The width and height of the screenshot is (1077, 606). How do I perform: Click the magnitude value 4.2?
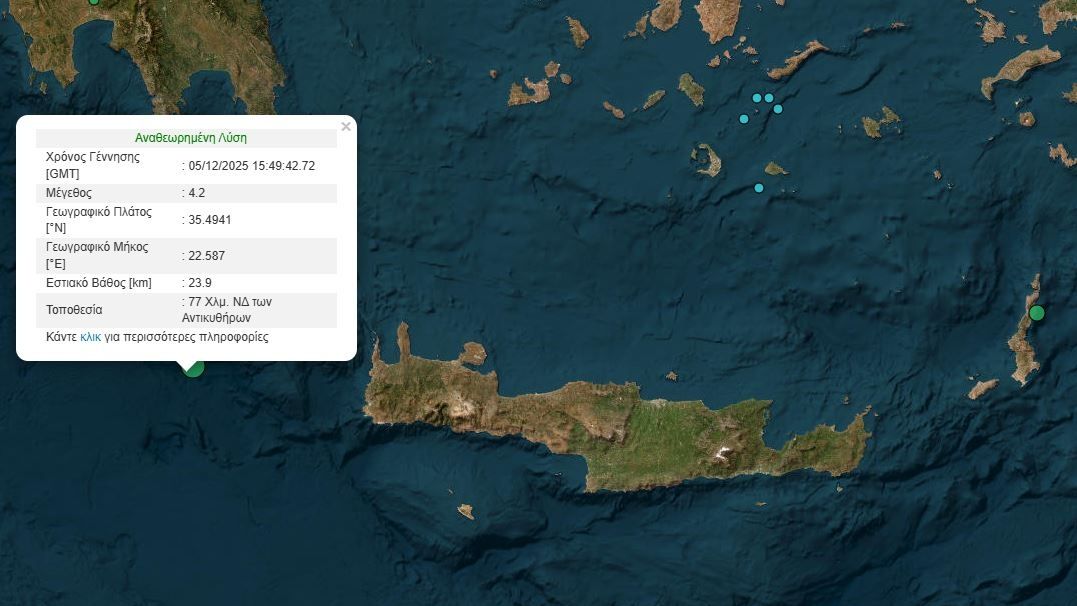tap(197, 193)
